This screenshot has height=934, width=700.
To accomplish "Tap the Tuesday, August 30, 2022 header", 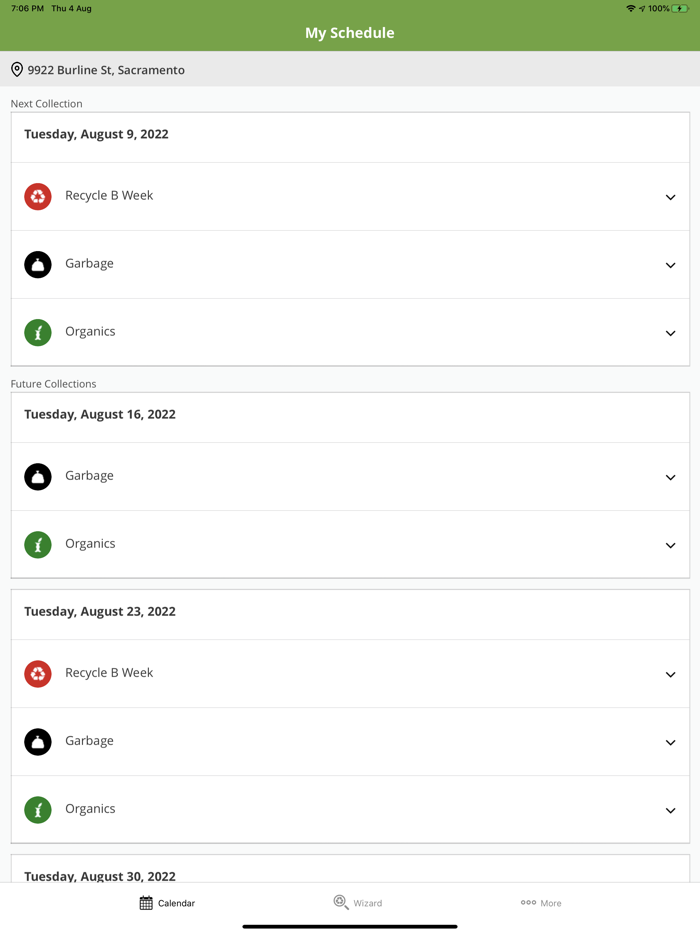I will pyautogui.click(x=100, y=875).
